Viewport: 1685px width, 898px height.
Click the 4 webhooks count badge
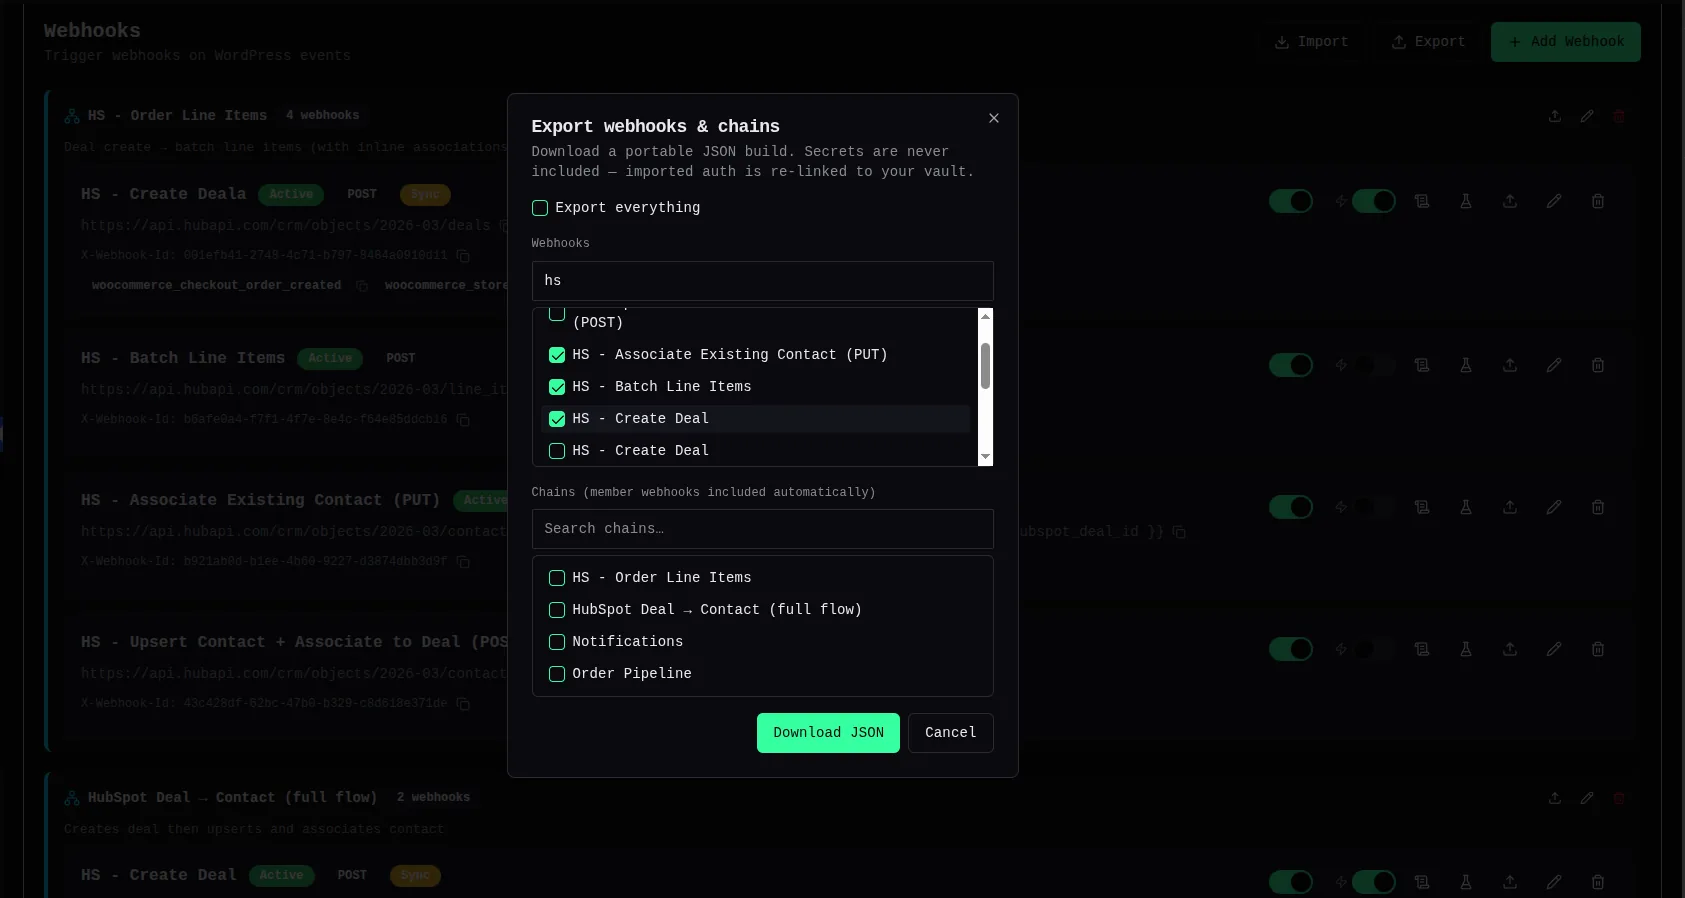pyautogui.click(x=322, y=116)
